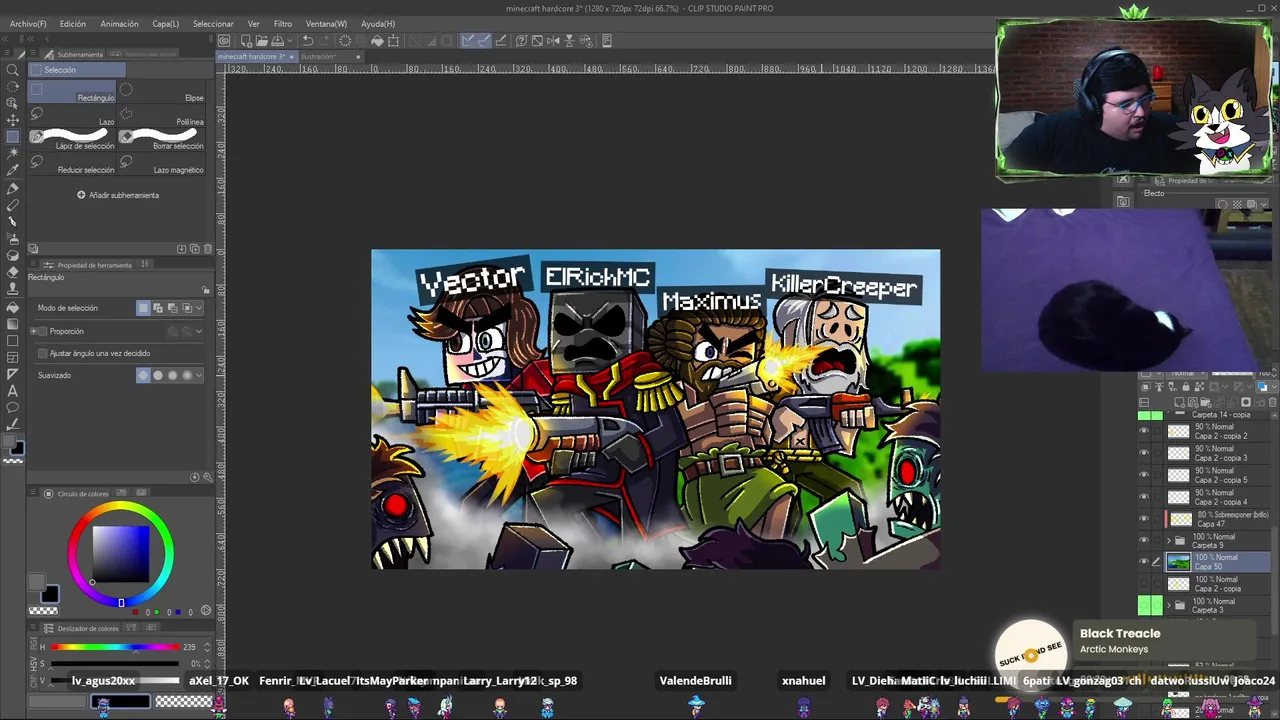1280x720 pixels.
Task: Choose the Polilínea selection subtool
Action: coord(163,117)
